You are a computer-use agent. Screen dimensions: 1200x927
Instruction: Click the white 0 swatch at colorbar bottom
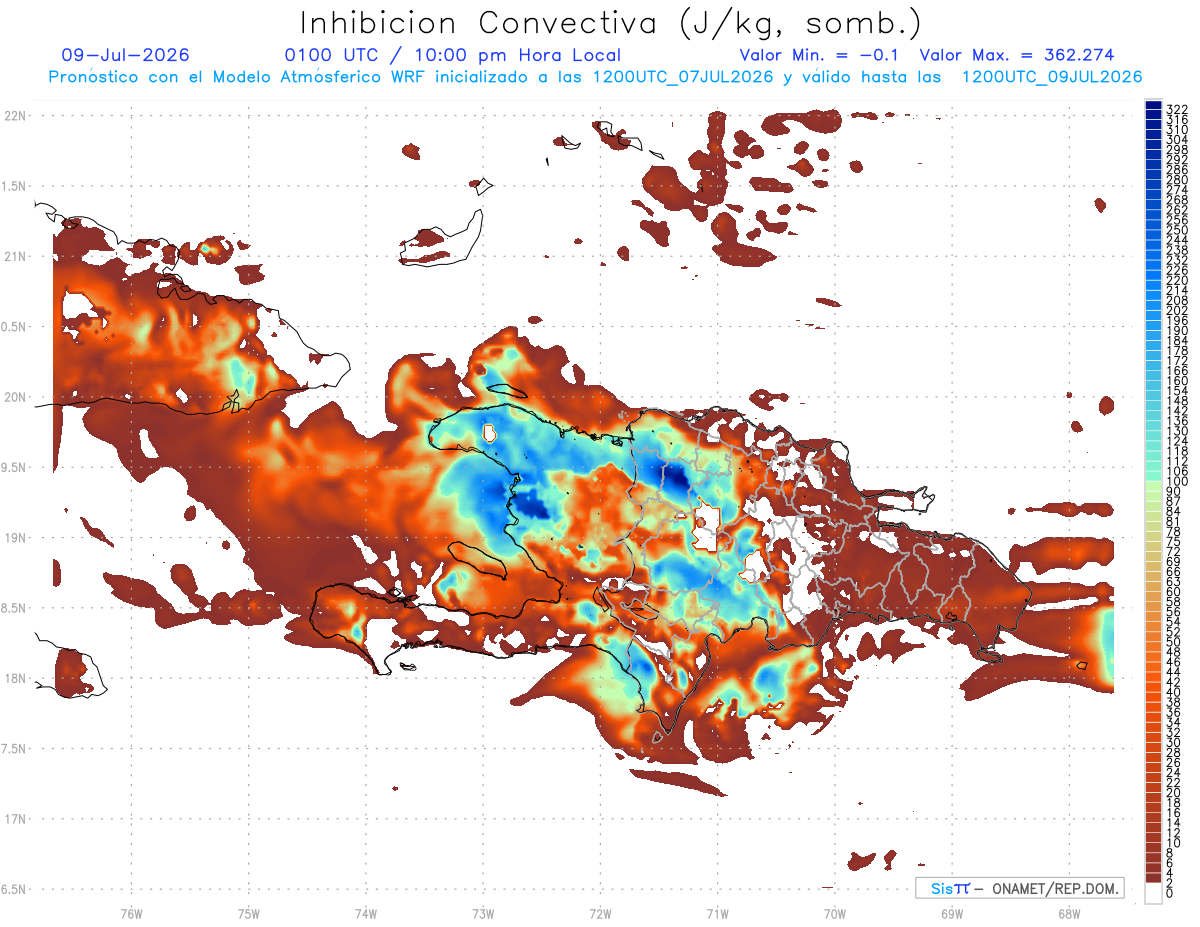coord(1153,895)
